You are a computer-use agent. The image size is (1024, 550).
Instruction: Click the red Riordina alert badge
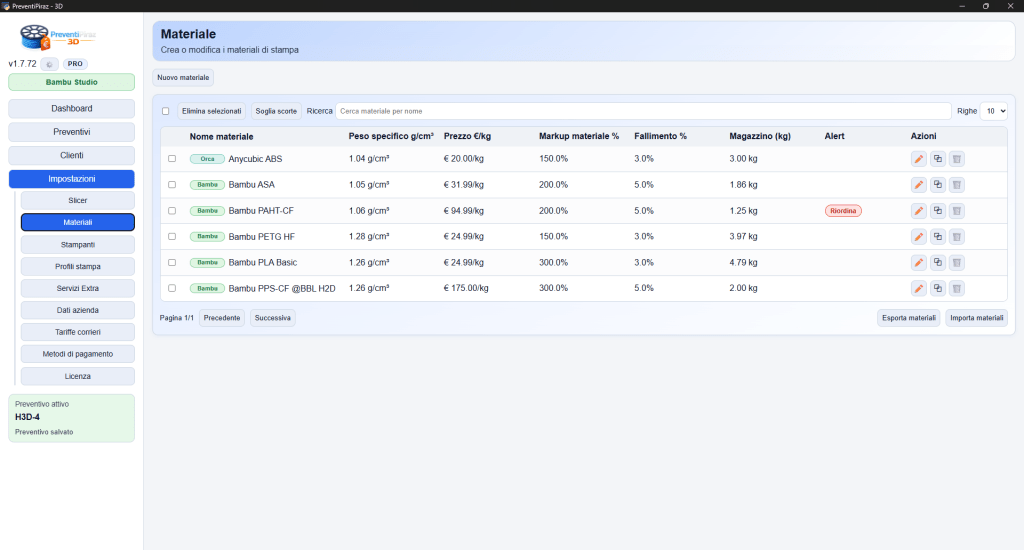pos(843,211)
